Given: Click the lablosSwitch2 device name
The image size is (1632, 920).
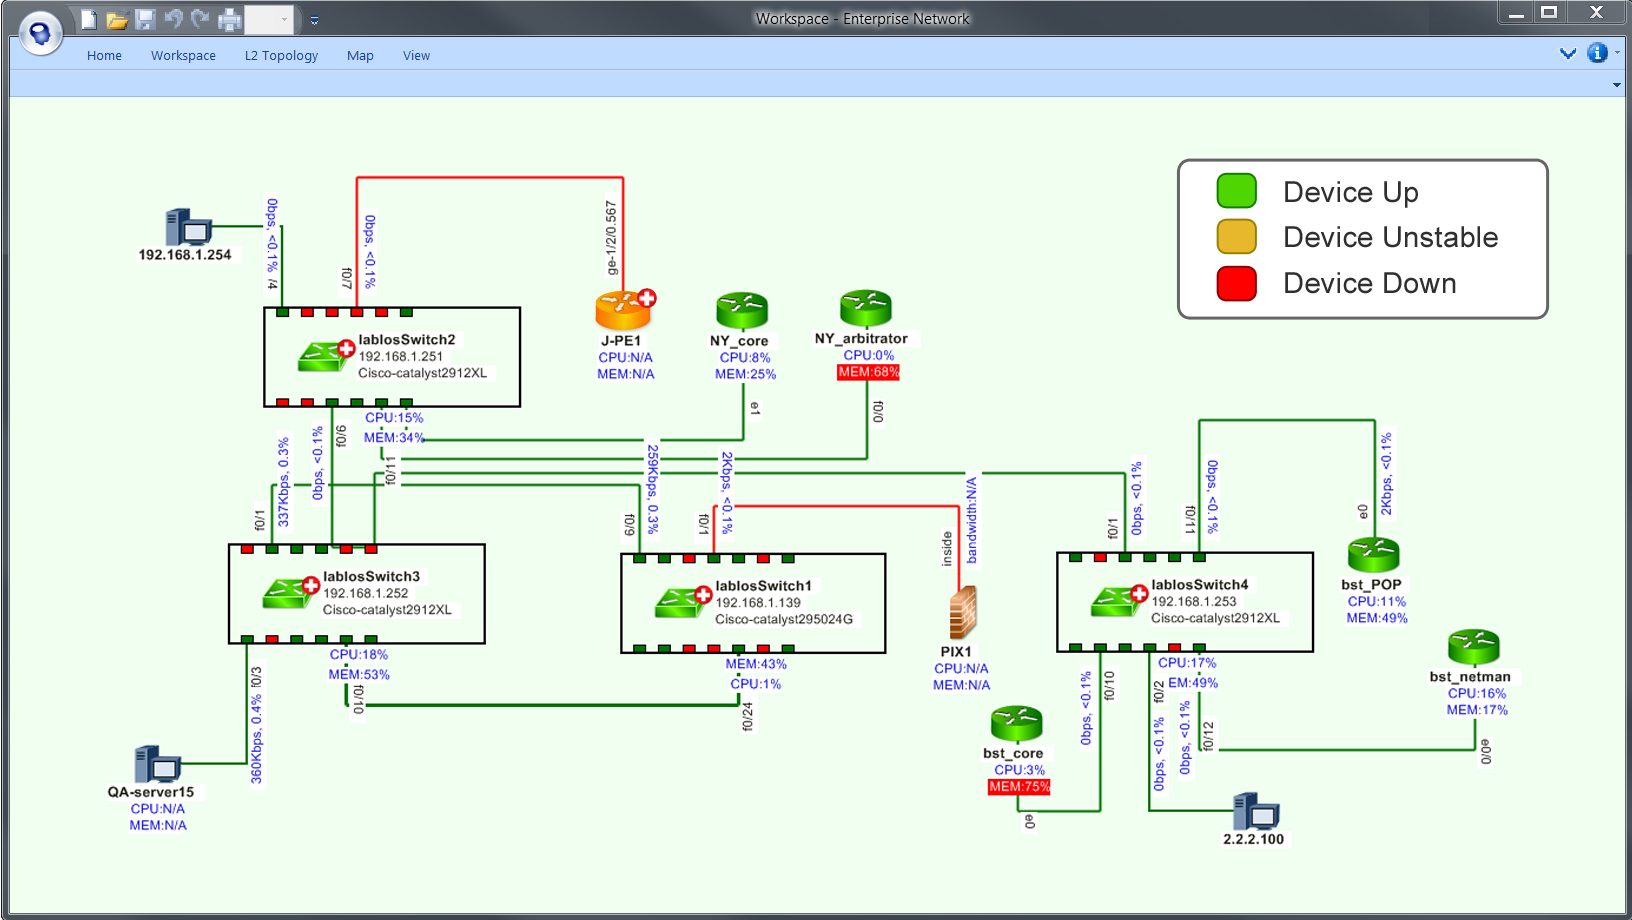Looking at the screenshot, I should [x=406, y=340].
